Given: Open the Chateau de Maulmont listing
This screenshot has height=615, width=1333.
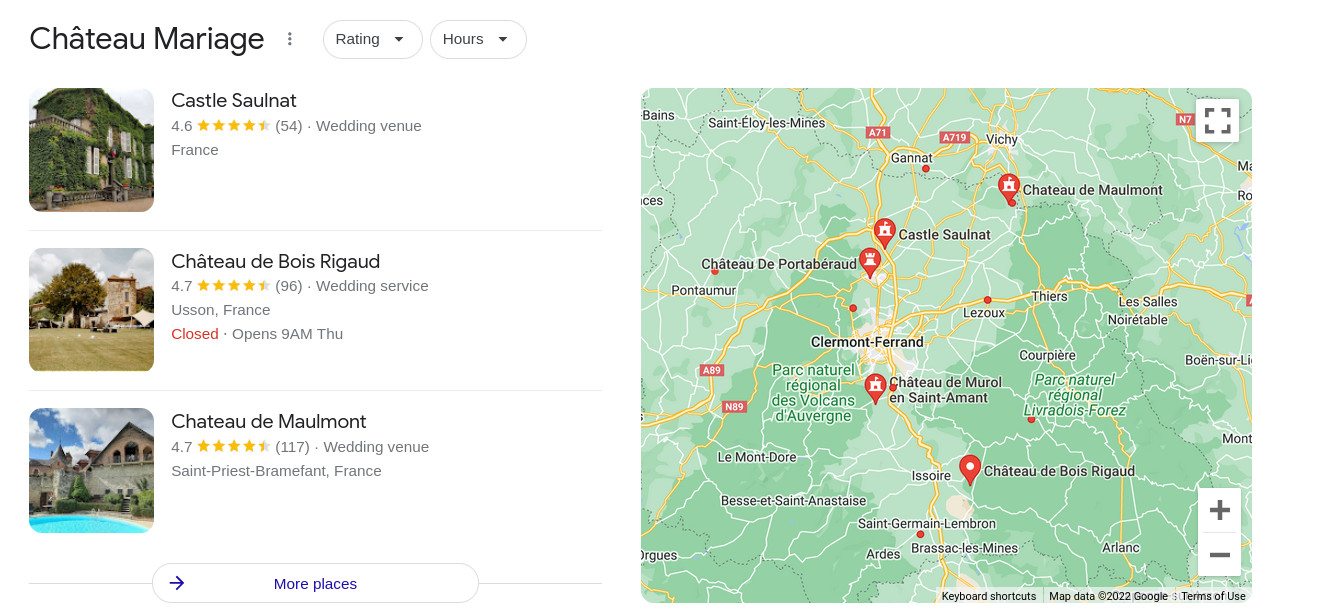Looking at the screenshot, I should pos(269,421).
